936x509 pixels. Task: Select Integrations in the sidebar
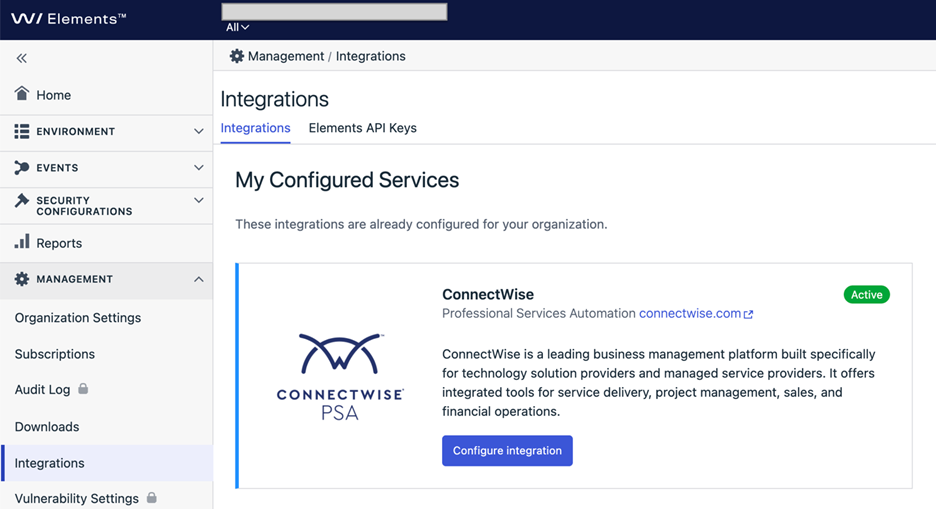[106, 463]
